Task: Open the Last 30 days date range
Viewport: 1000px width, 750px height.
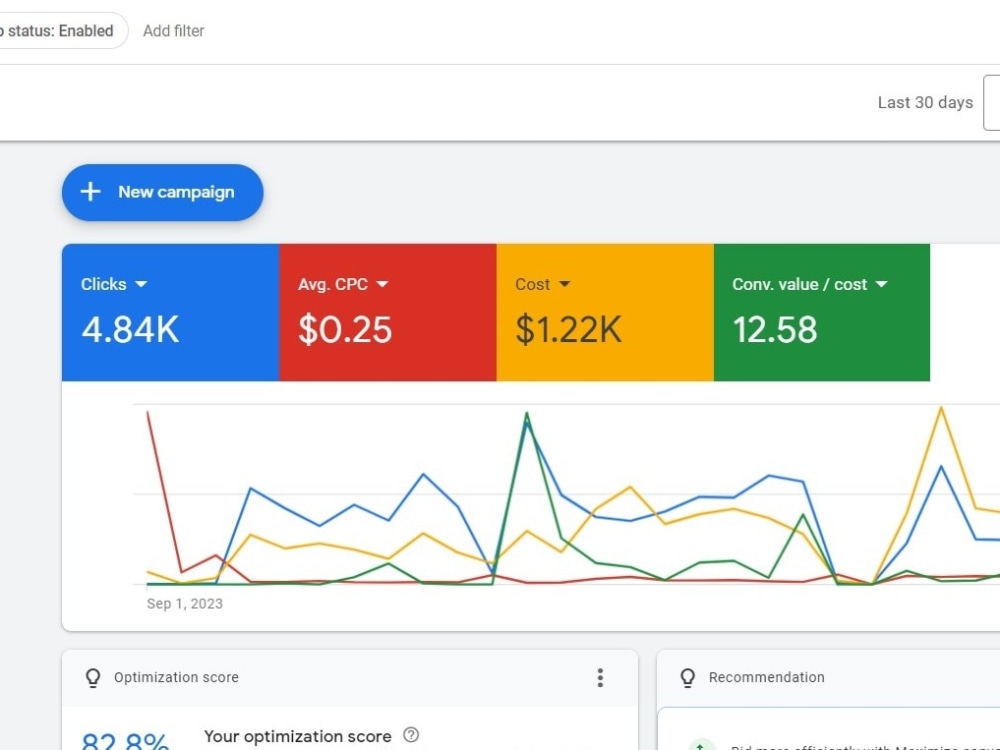Action: coord(925,103)
